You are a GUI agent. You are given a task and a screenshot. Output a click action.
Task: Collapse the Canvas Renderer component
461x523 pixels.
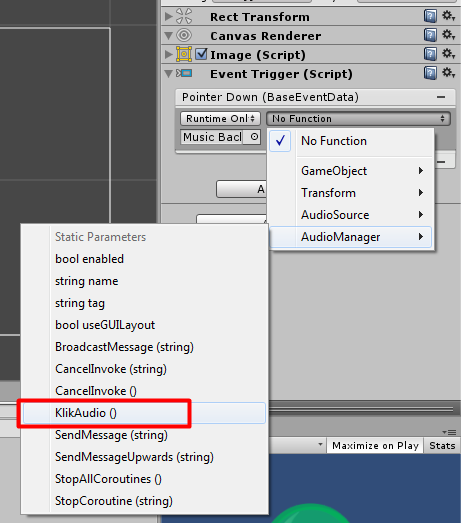(x=169, y=35)
